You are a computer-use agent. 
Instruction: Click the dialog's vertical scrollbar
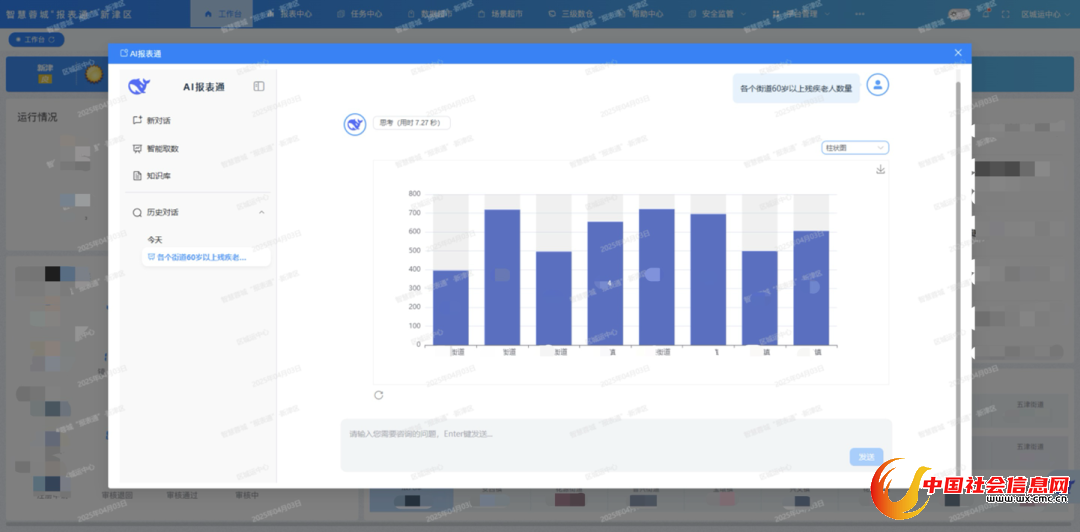[x=958, y=250]
